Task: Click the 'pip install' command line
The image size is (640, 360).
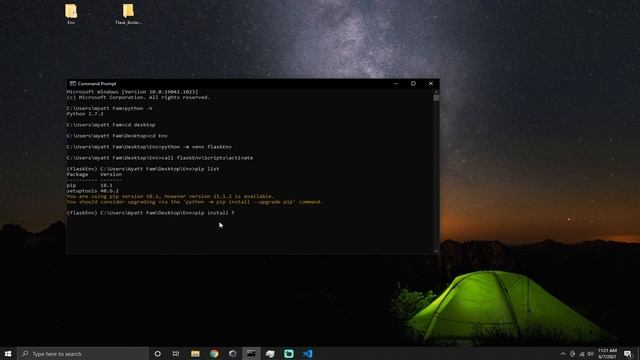Action: pos(150,213)
